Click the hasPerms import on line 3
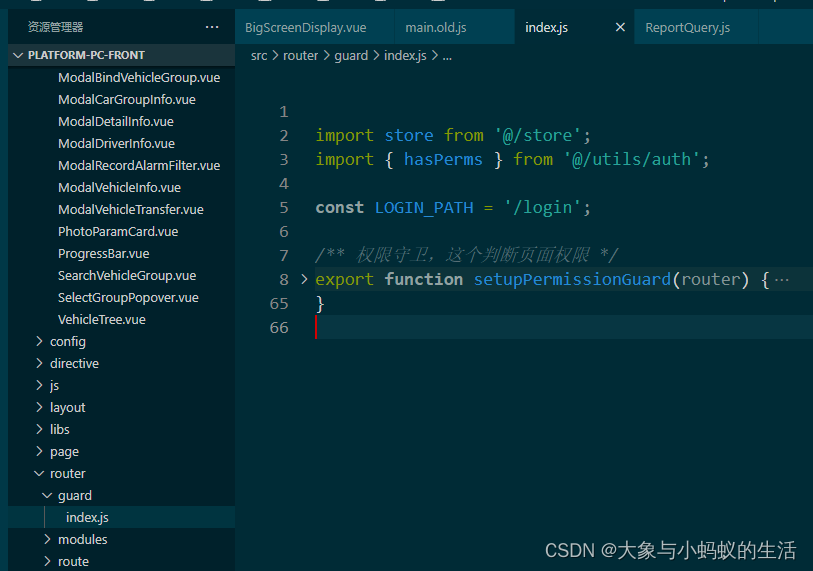The image size is (813, 571). [443, 159]
